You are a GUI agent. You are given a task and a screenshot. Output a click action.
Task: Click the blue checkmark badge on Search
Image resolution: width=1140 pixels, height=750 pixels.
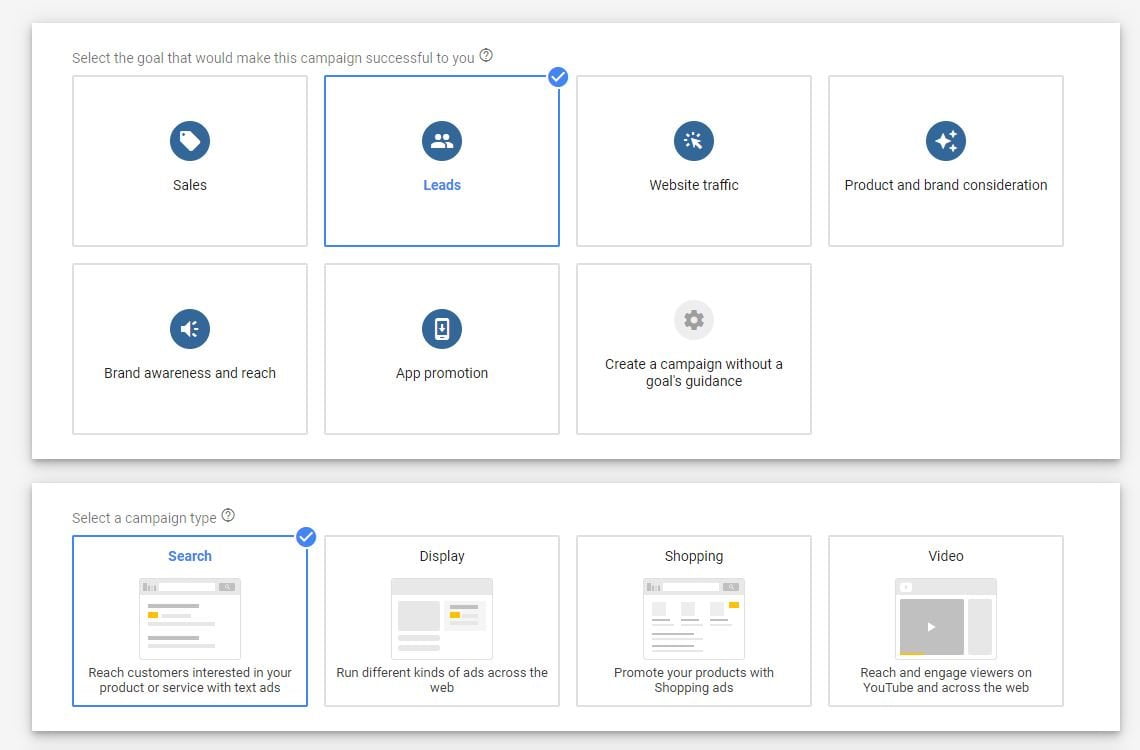click(x=306, y=537)
